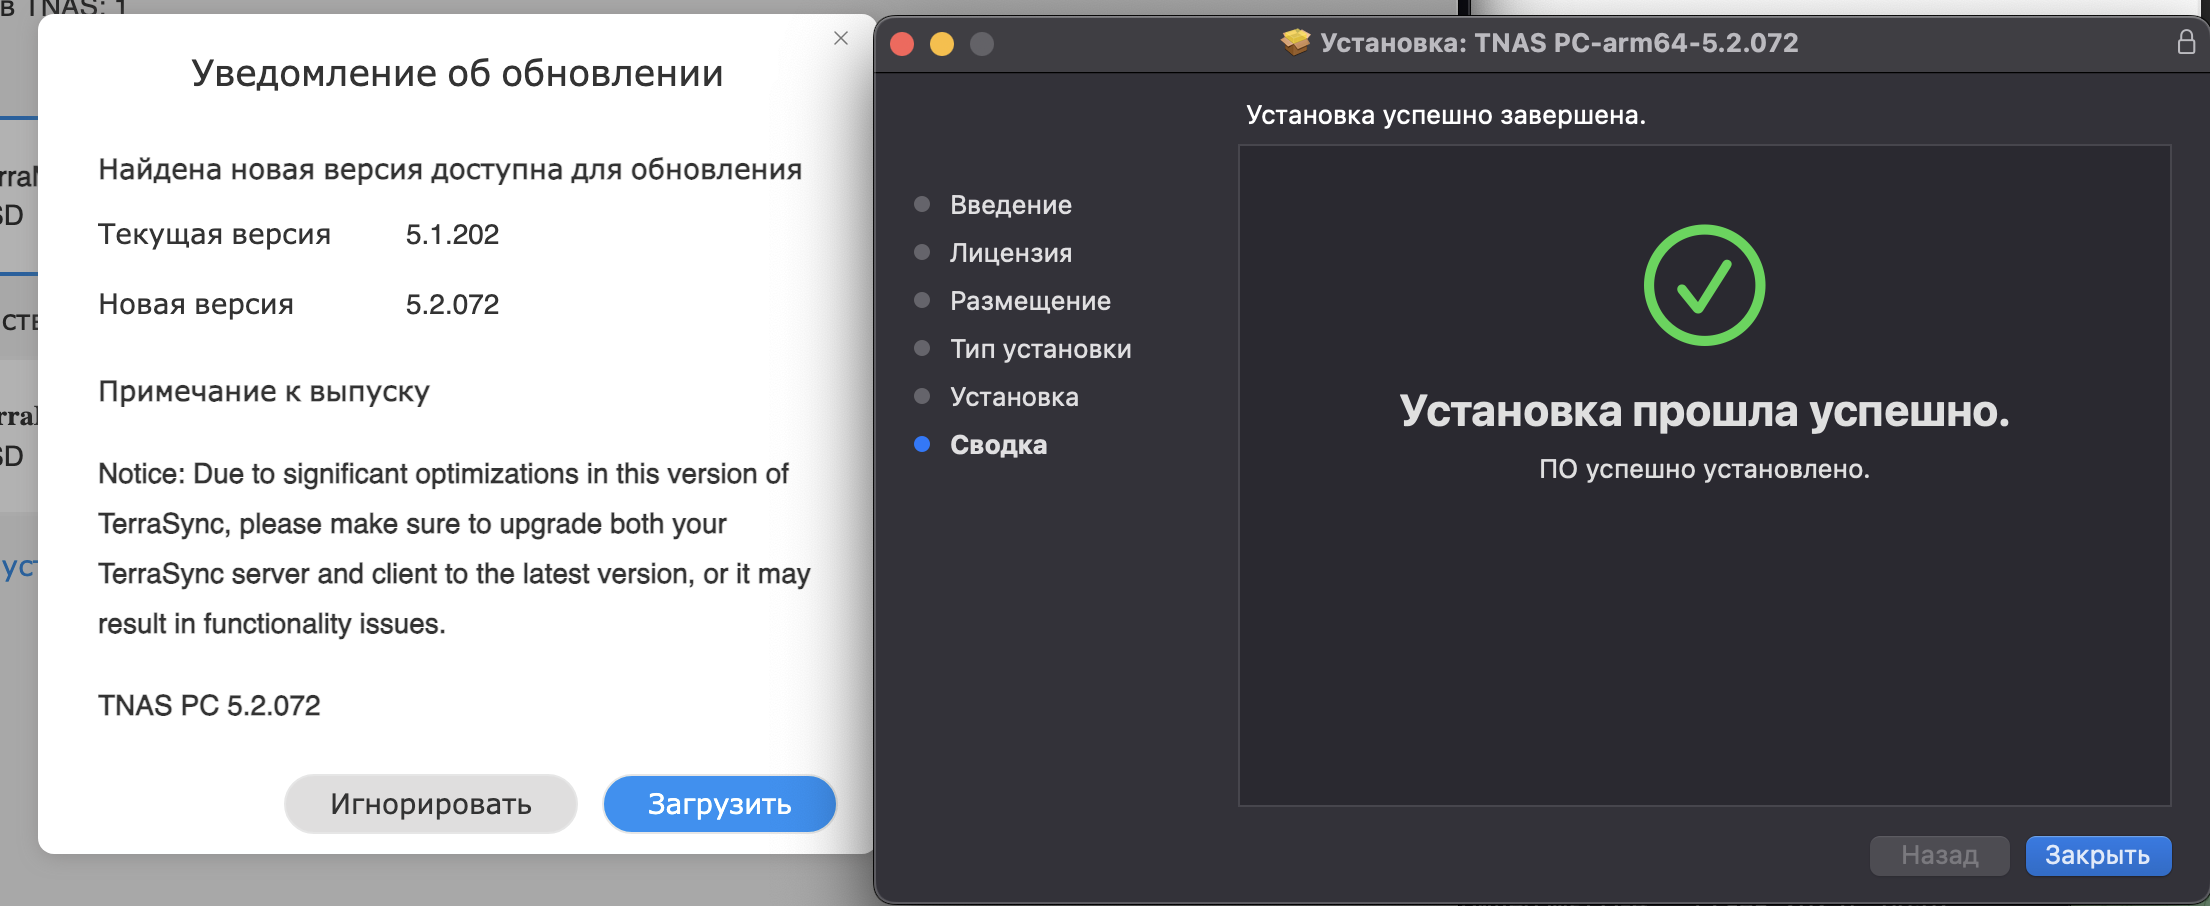Click the gray zoom button of installer window
2210x906 pixels.
click(982, 44)
